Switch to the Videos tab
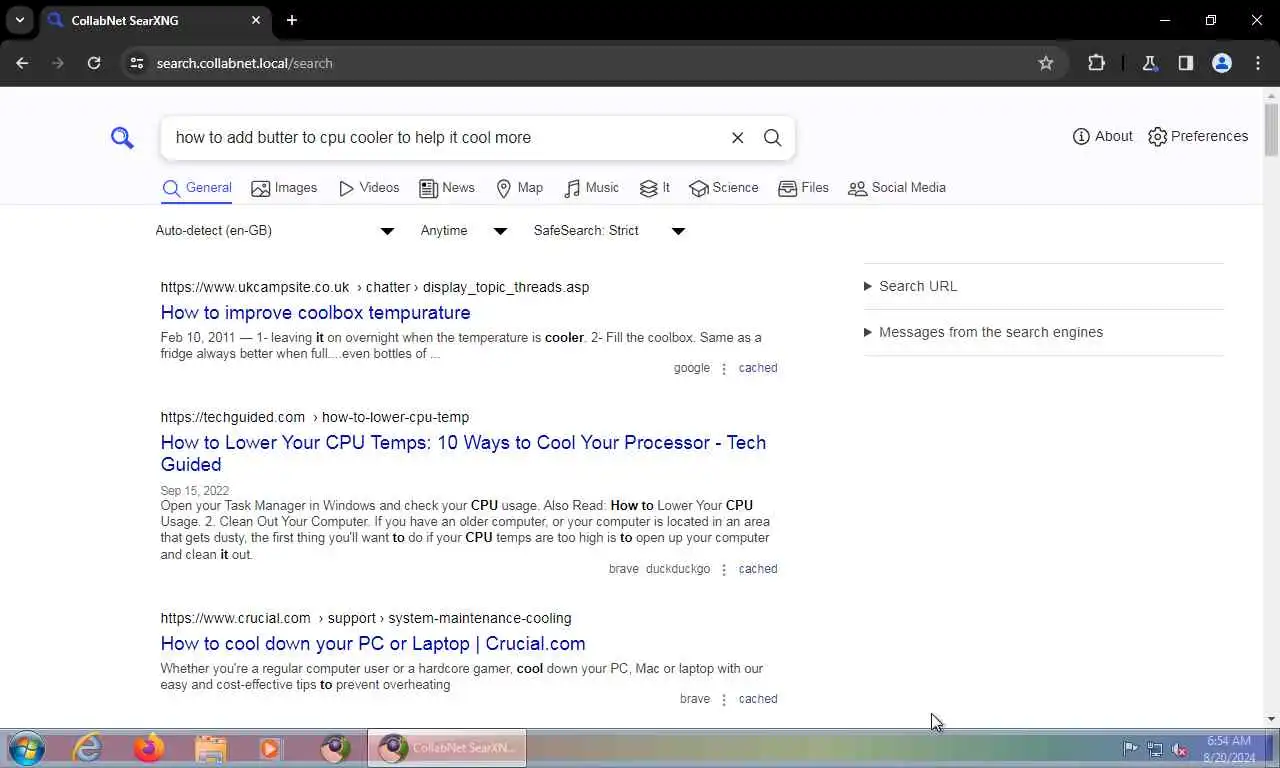The width and height of the screenshot is (1280, 768). [369, 188]
